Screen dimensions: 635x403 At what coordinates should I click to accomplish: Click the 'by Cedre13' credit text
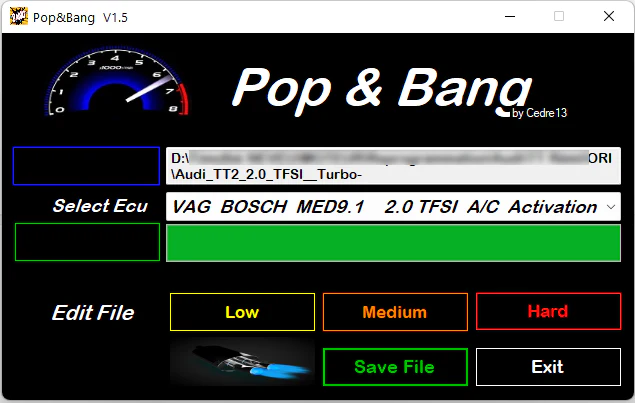point(539,113)
